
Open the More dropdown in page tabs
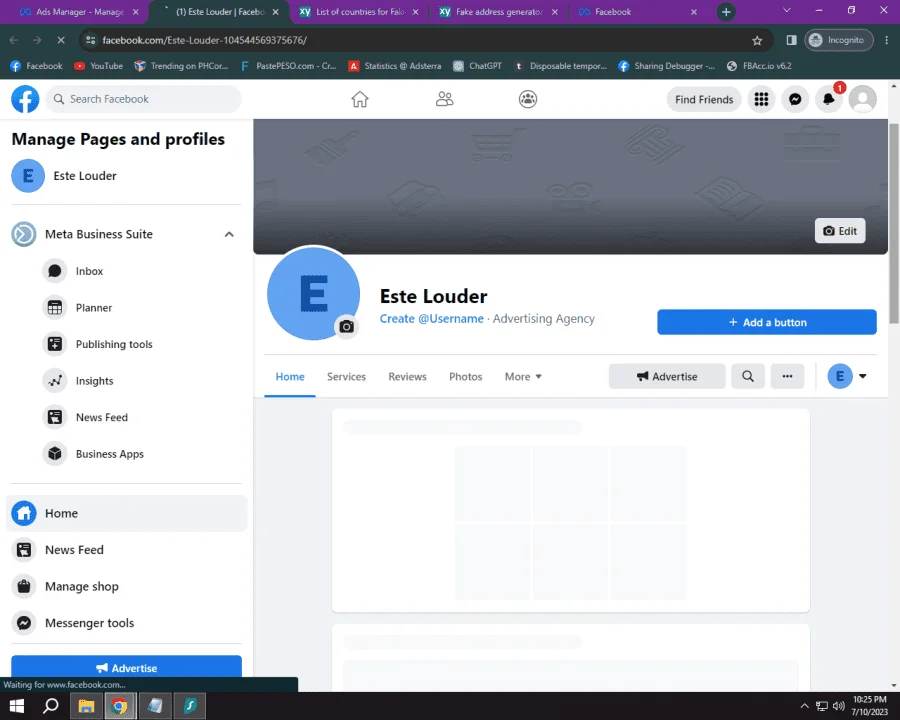click(x=523, y=377)
